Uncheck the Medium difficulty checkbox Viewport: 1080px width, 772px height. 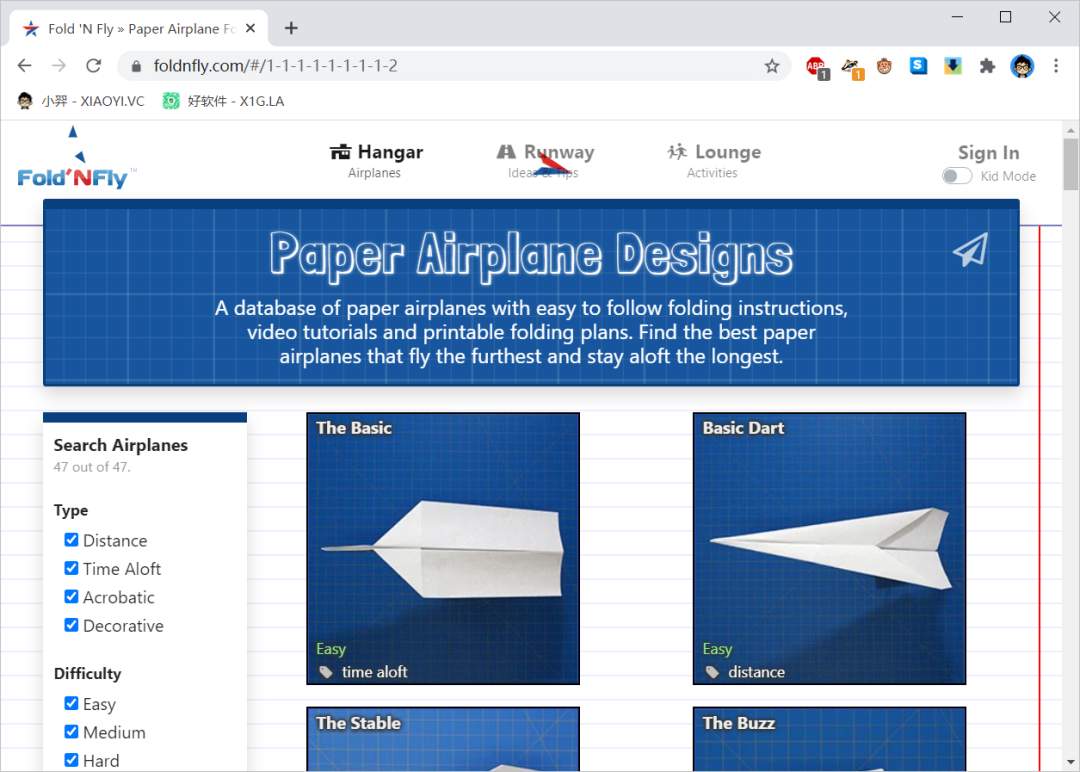tap(71, 732)
